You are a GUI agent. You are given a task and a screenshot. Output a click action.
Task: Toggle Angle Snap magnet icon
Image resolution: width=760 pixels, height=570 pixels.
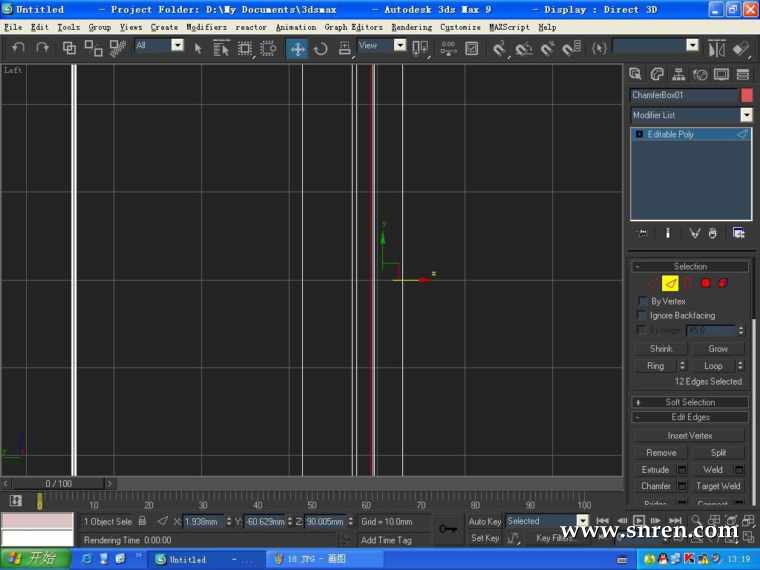524,48
